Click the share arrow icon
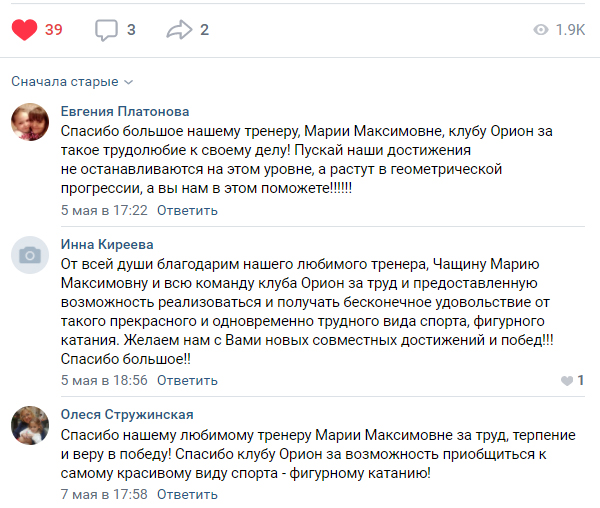 [179, 30]
